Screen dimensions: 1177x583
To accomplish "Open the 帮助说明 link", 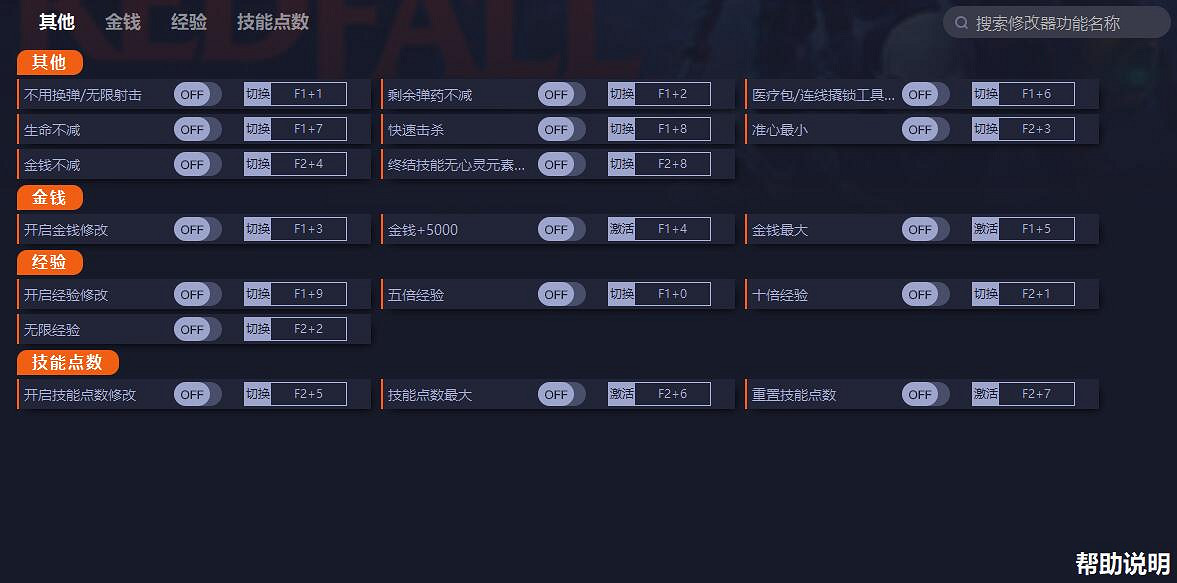I will click(x=1122, y=563).
